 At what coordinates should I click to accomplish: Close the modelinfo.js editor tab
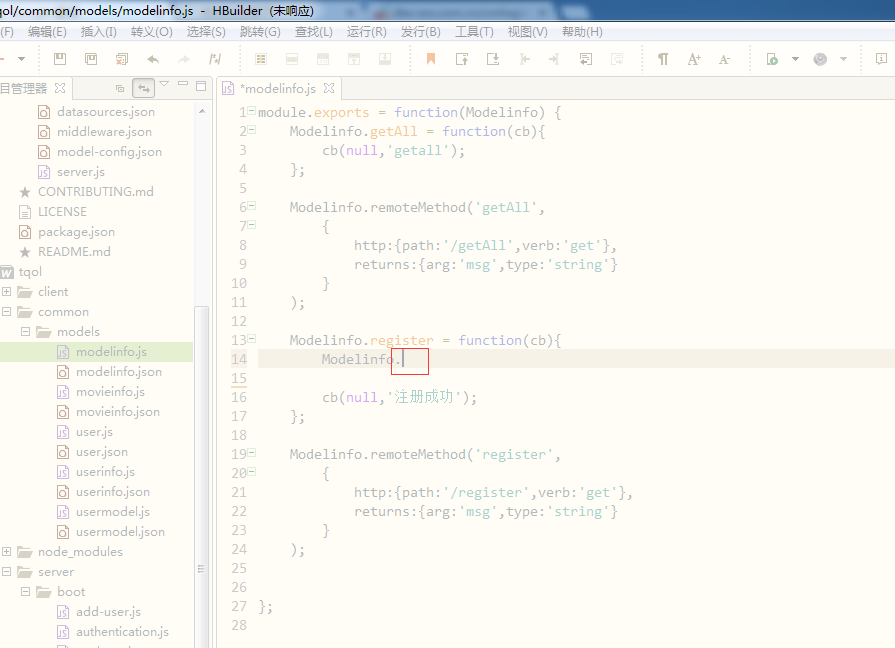pyautogui.click(x=329, y=88)
